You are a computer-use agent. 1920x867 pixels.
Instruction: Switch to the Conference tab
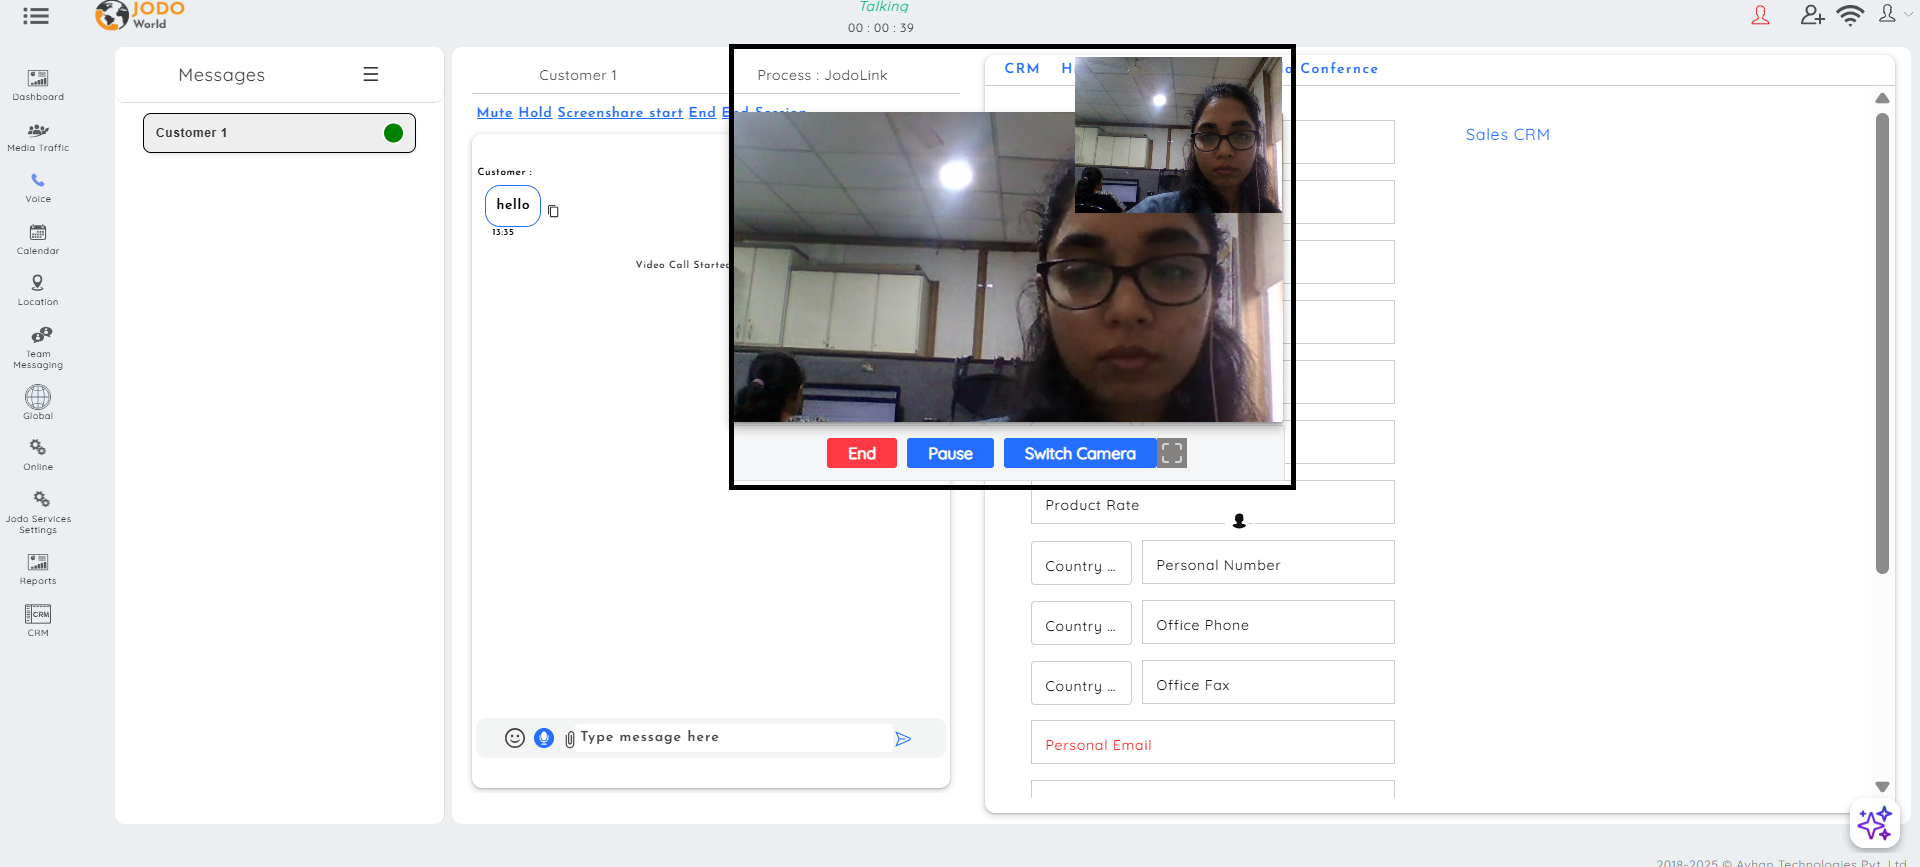[1339, 69]
